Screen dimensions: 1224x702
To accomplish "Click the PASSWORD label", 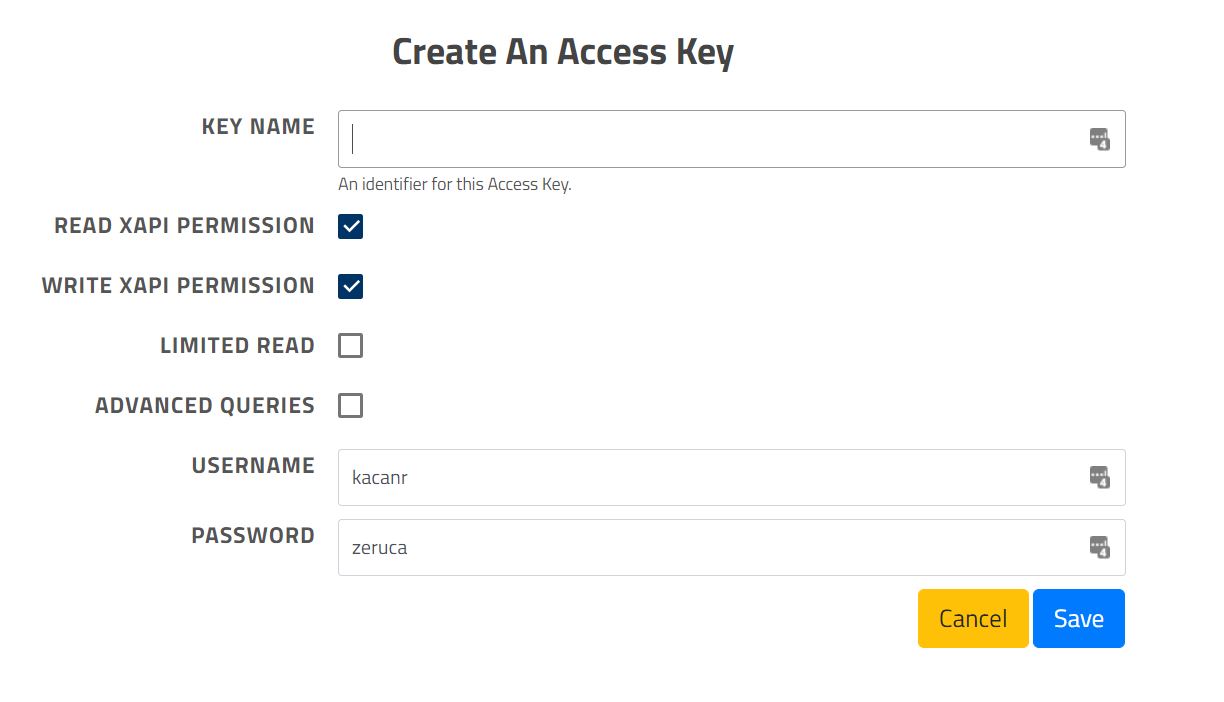I will pyautogui.click(x=252, y=535).
